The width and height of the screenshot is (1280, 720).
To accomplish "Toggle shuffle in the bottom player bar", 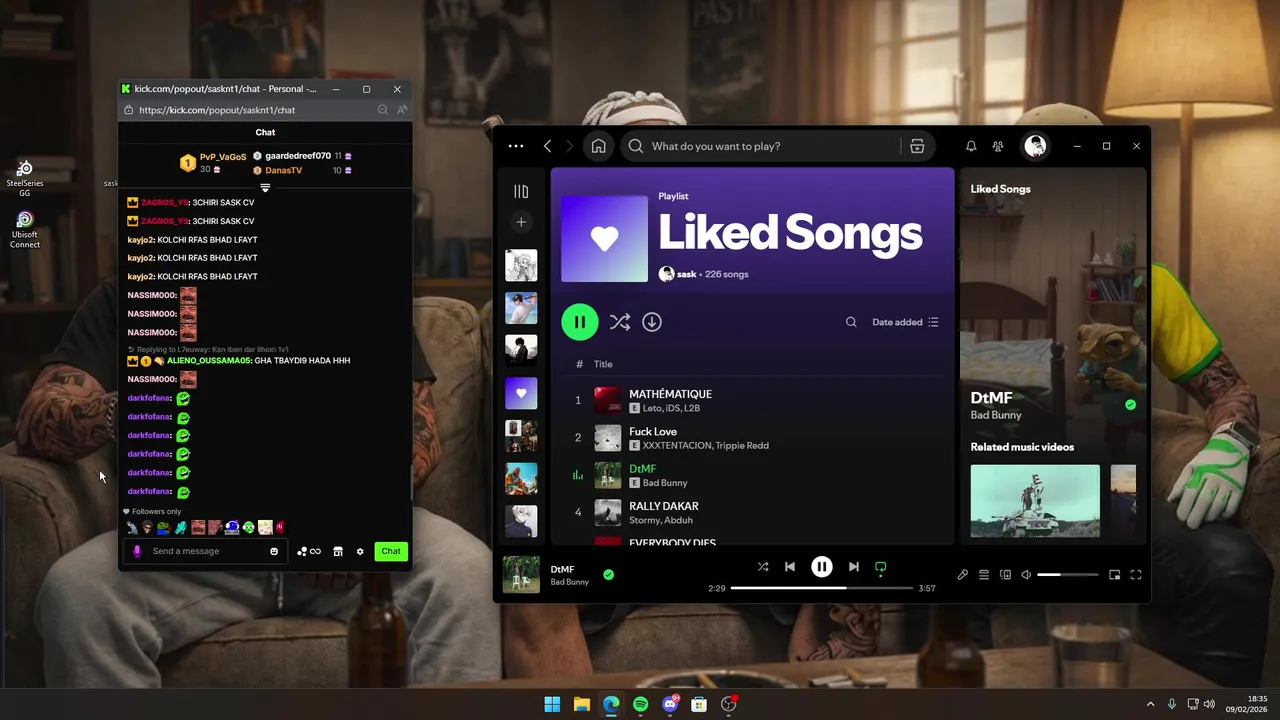I will click(x=763, y=567).
